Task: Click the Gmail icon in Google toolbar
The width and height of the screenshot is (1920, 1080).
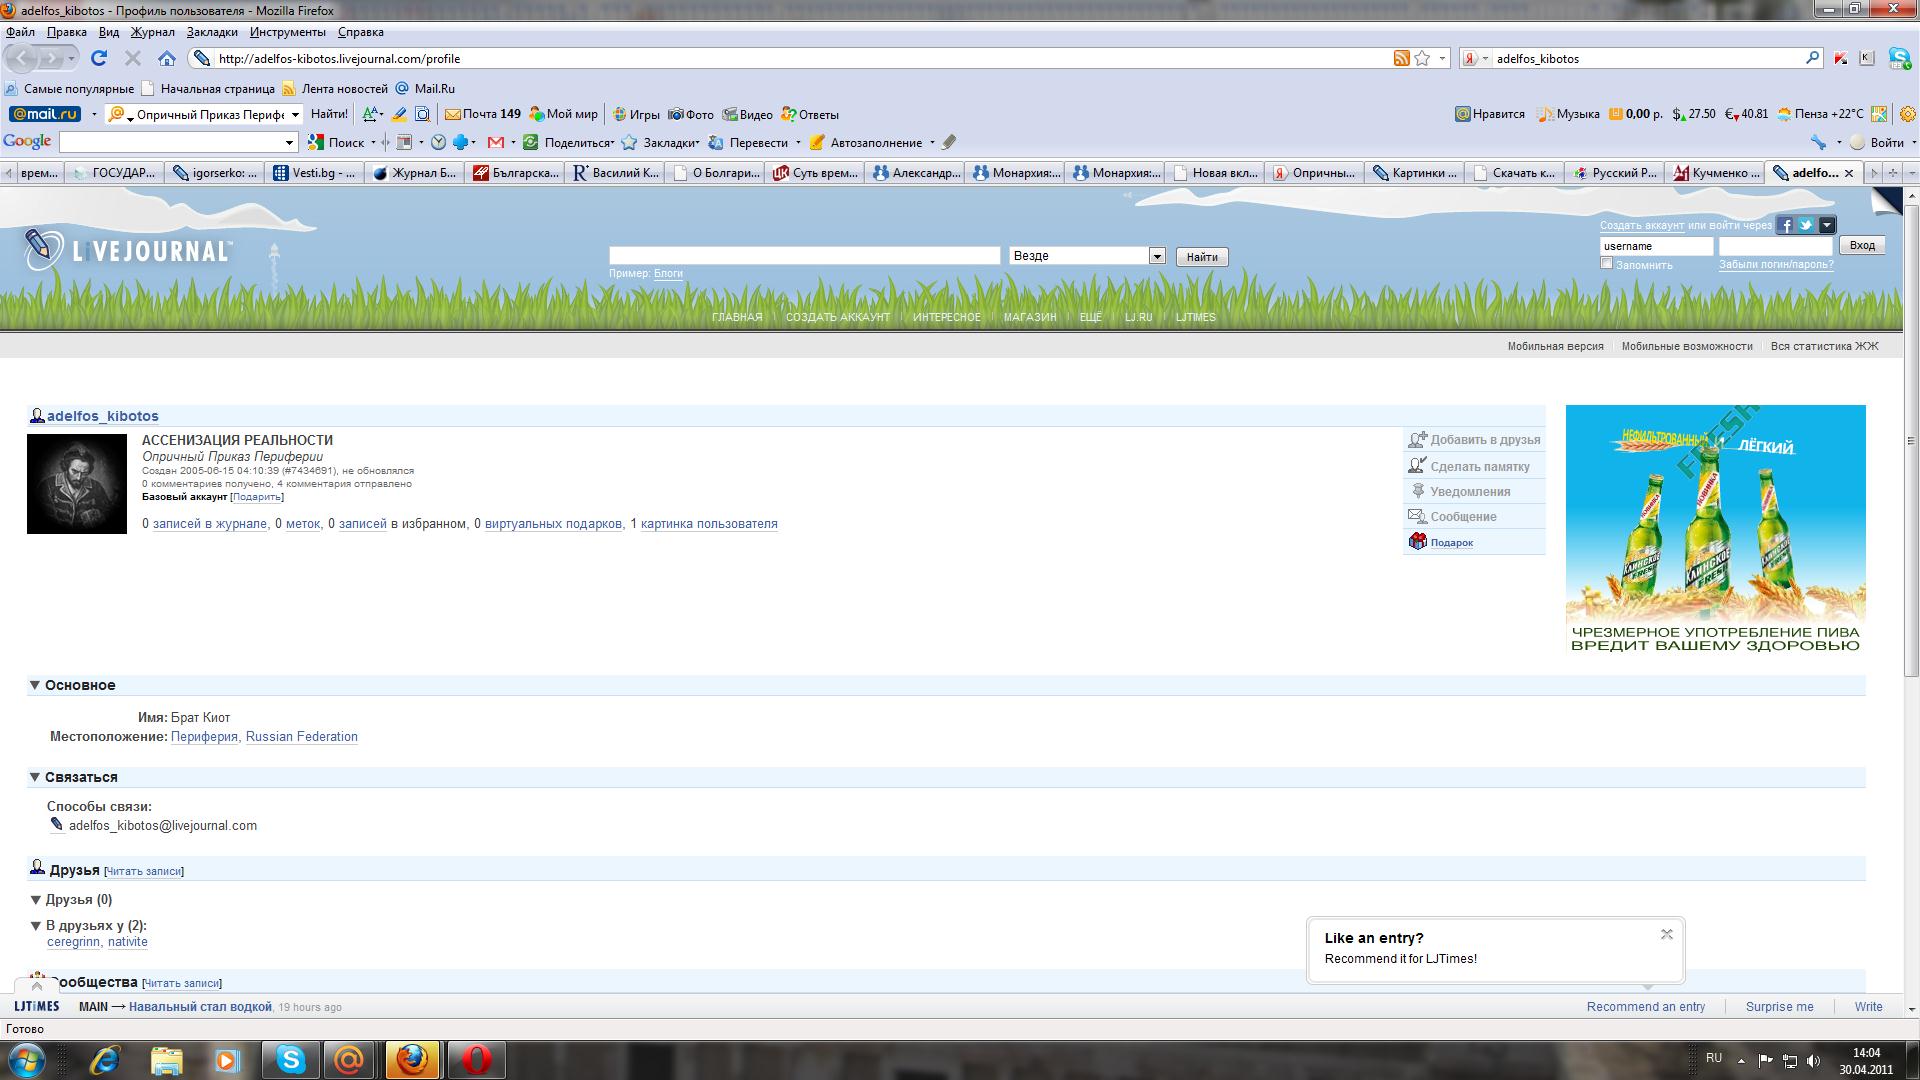Action: click(x=496, y=143)
